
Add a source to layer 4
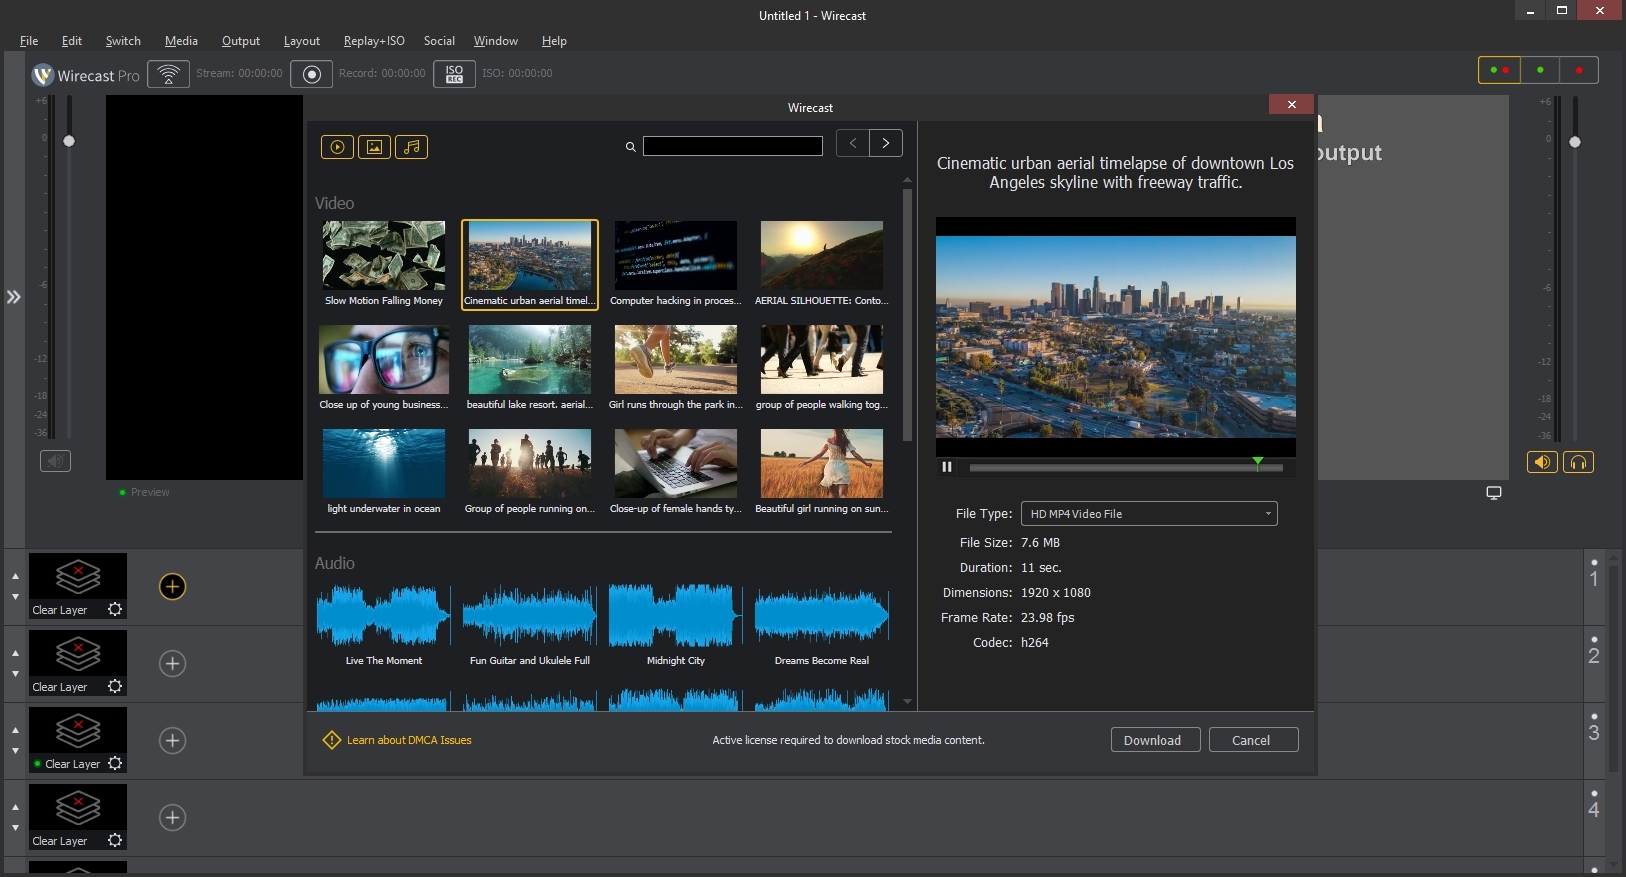[x=172, y=817]
